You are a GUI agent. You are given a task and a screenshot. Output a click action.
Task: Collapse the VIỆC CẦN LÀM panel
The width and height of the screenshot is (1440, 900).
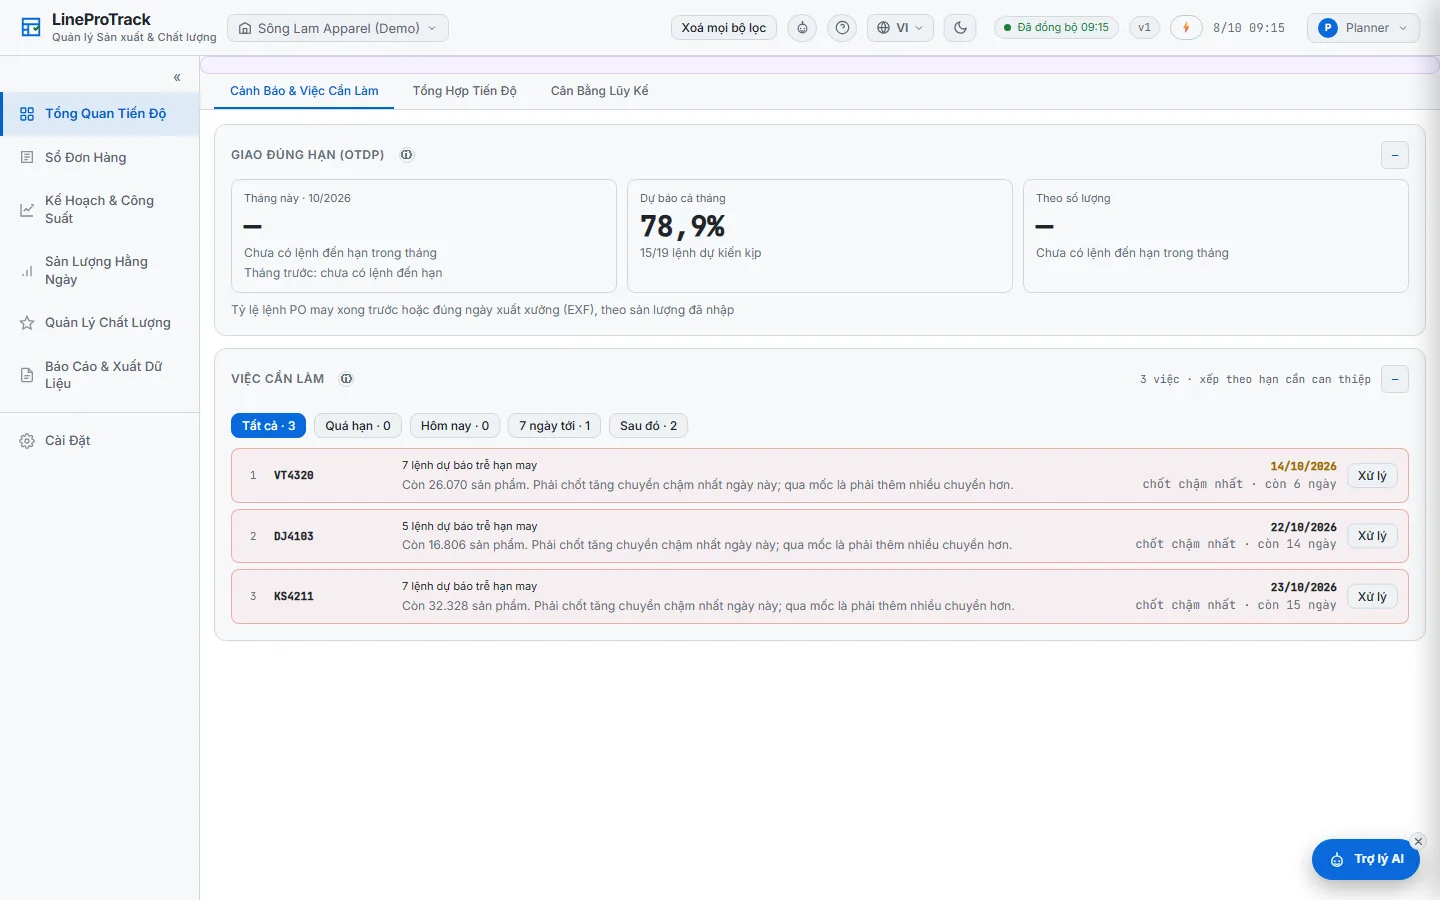pos(1394,379)
